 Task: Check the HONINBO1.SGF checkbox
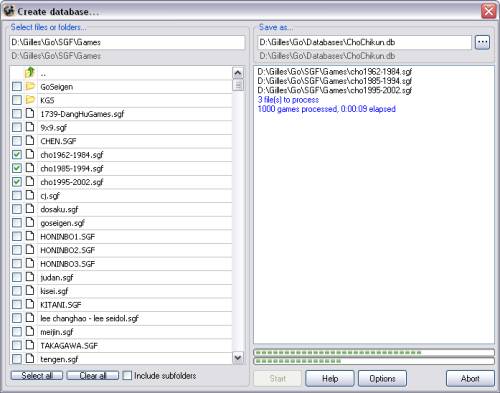click(17, 237)
